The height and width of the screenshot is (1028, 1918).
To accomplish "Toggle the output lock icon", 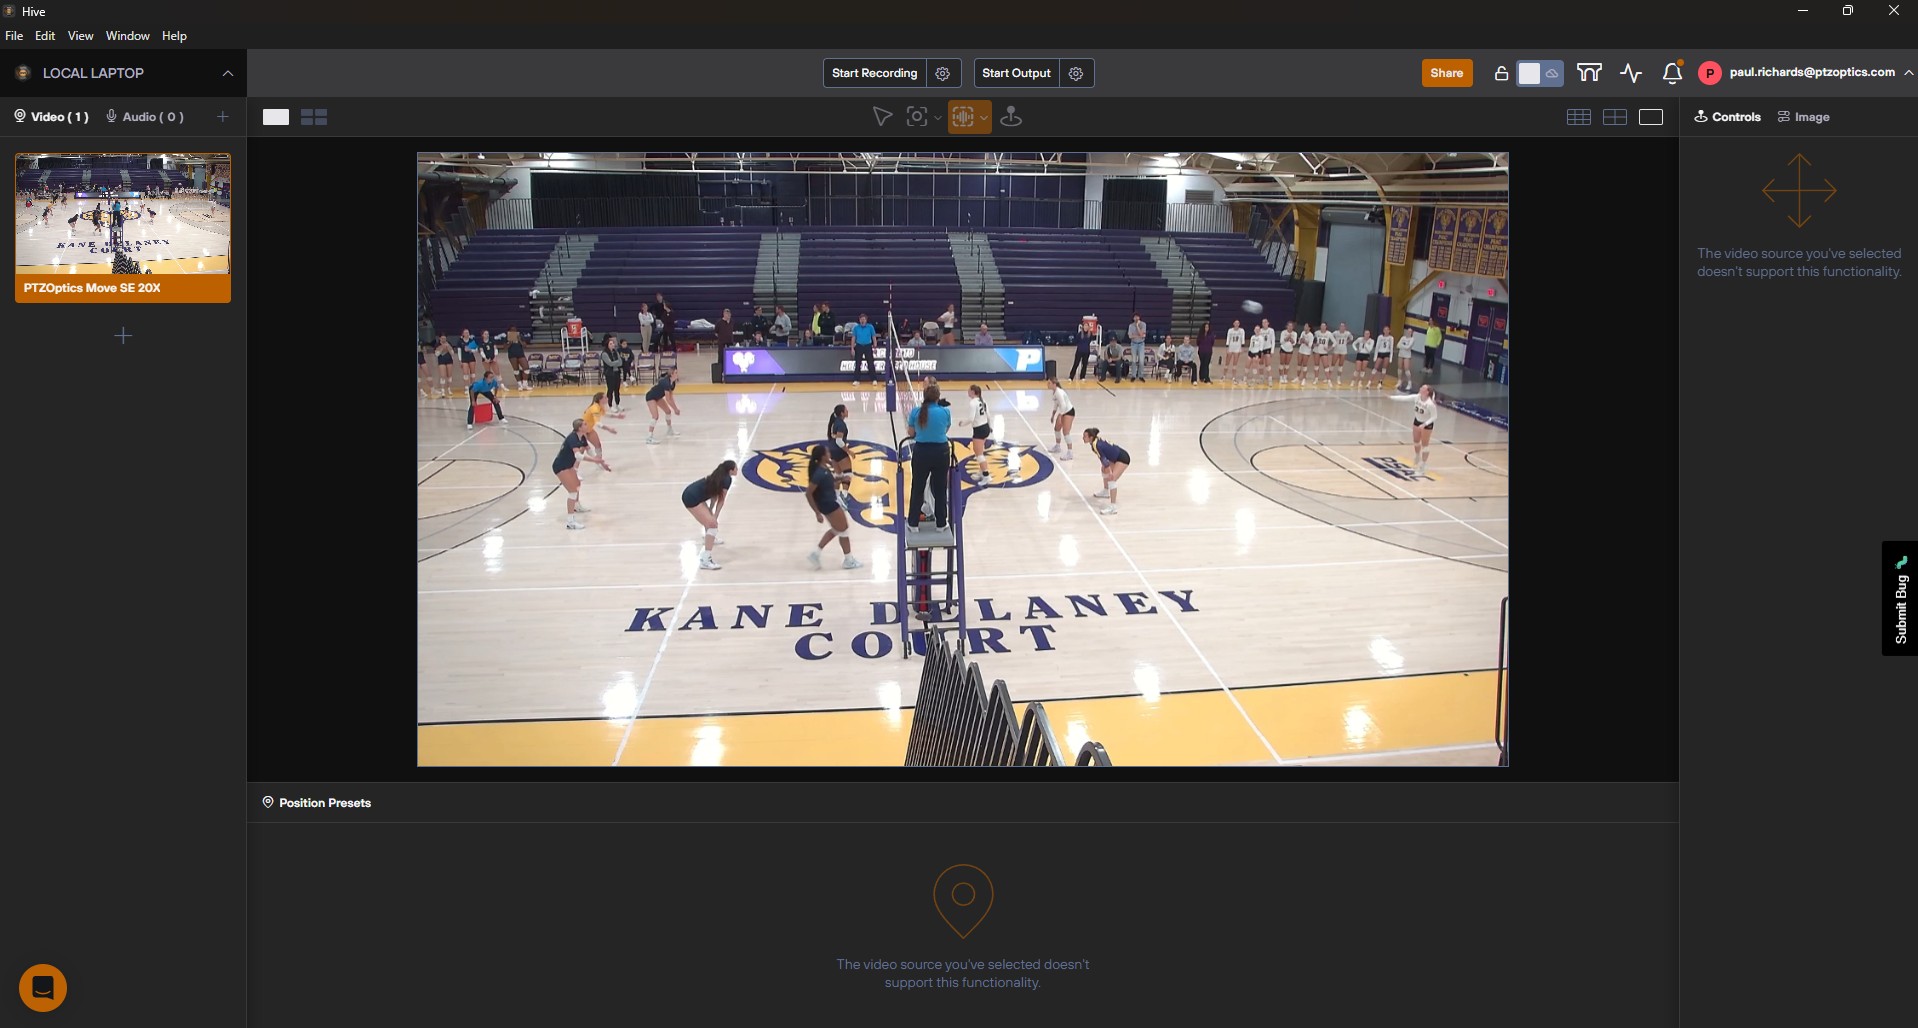I will pyautogui.click(x=1500, y=73).
